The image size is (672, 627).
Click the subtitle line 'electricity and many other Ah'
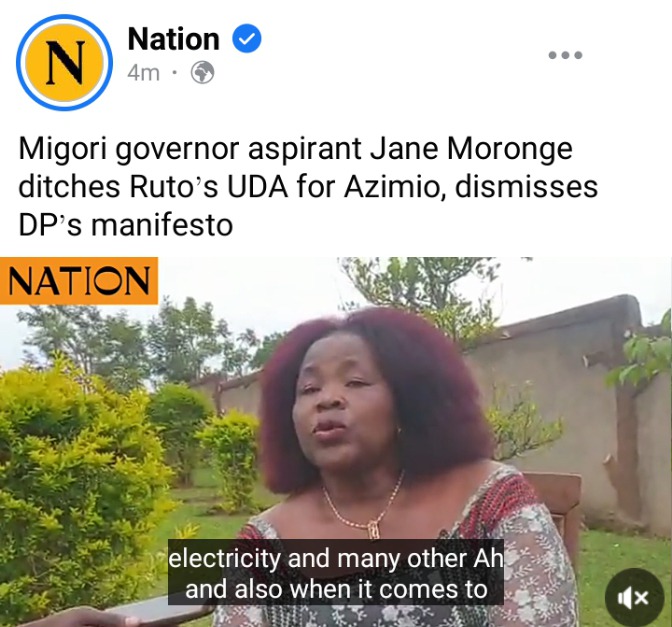pyautogui.click(x=336, y=558)
